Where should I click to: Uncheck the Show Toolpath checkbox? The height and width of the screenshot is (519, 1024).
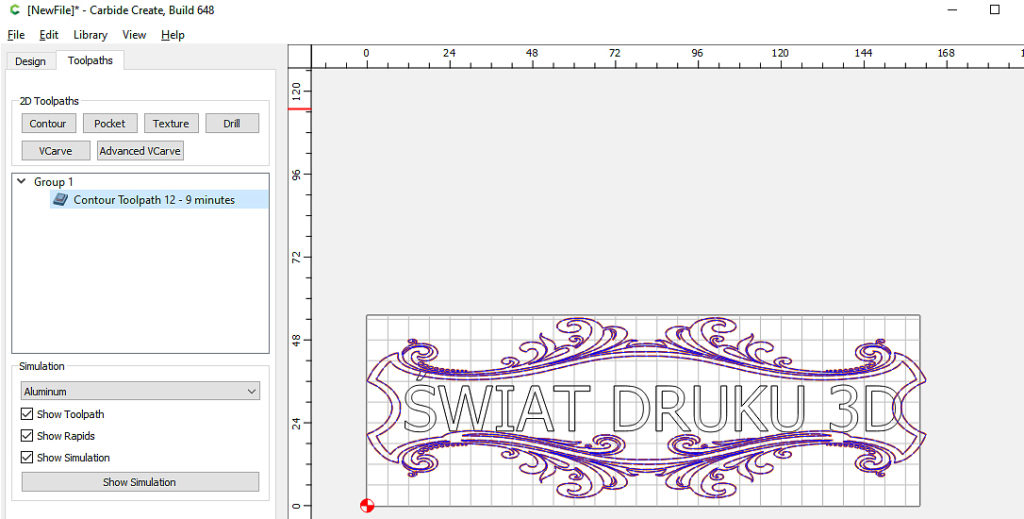27,414
